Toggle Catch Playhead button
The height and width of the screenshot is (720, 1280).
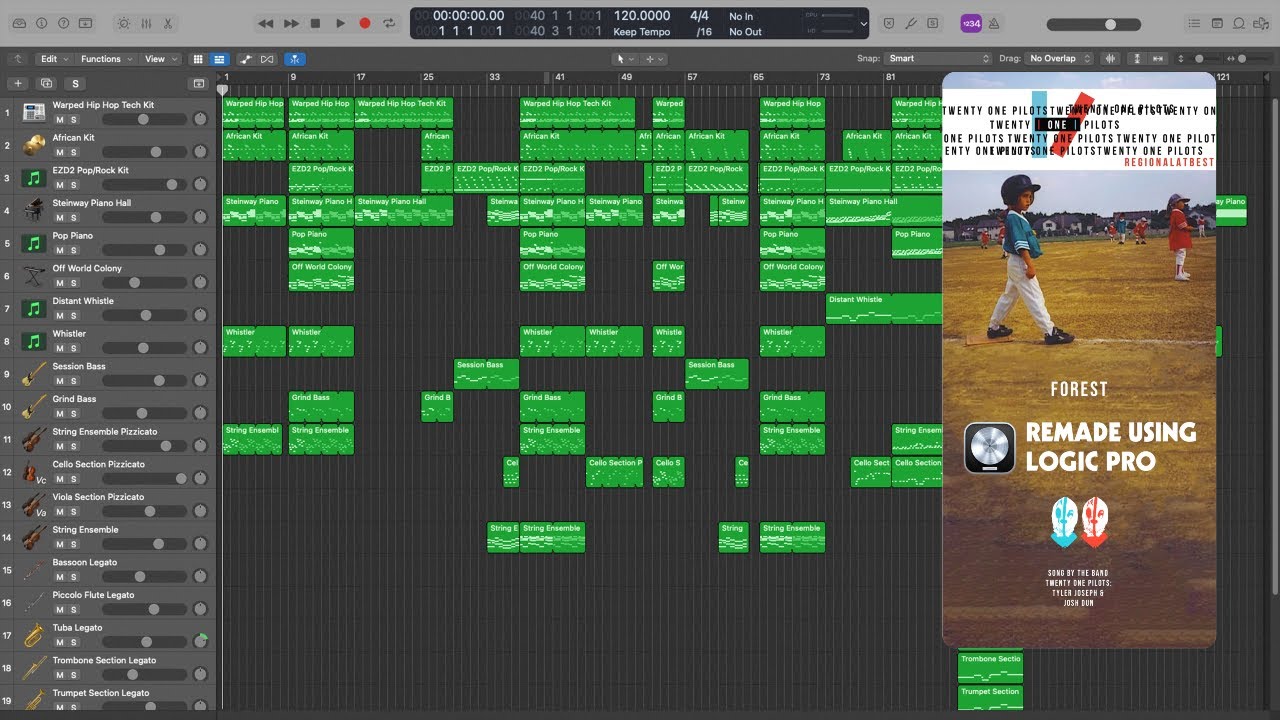click(x=295, y=59)
